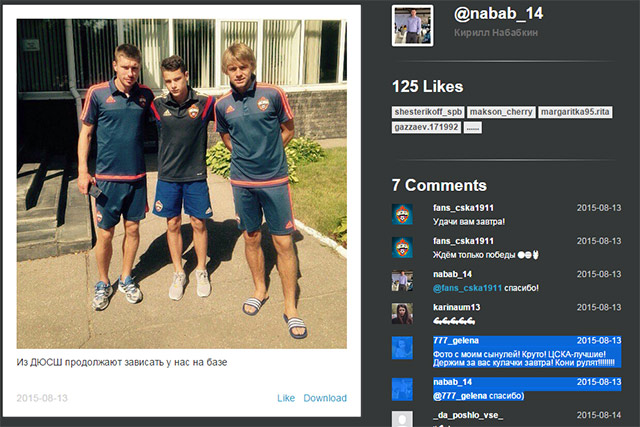Click the @nabab_14 username heading

tap(498, 13)
